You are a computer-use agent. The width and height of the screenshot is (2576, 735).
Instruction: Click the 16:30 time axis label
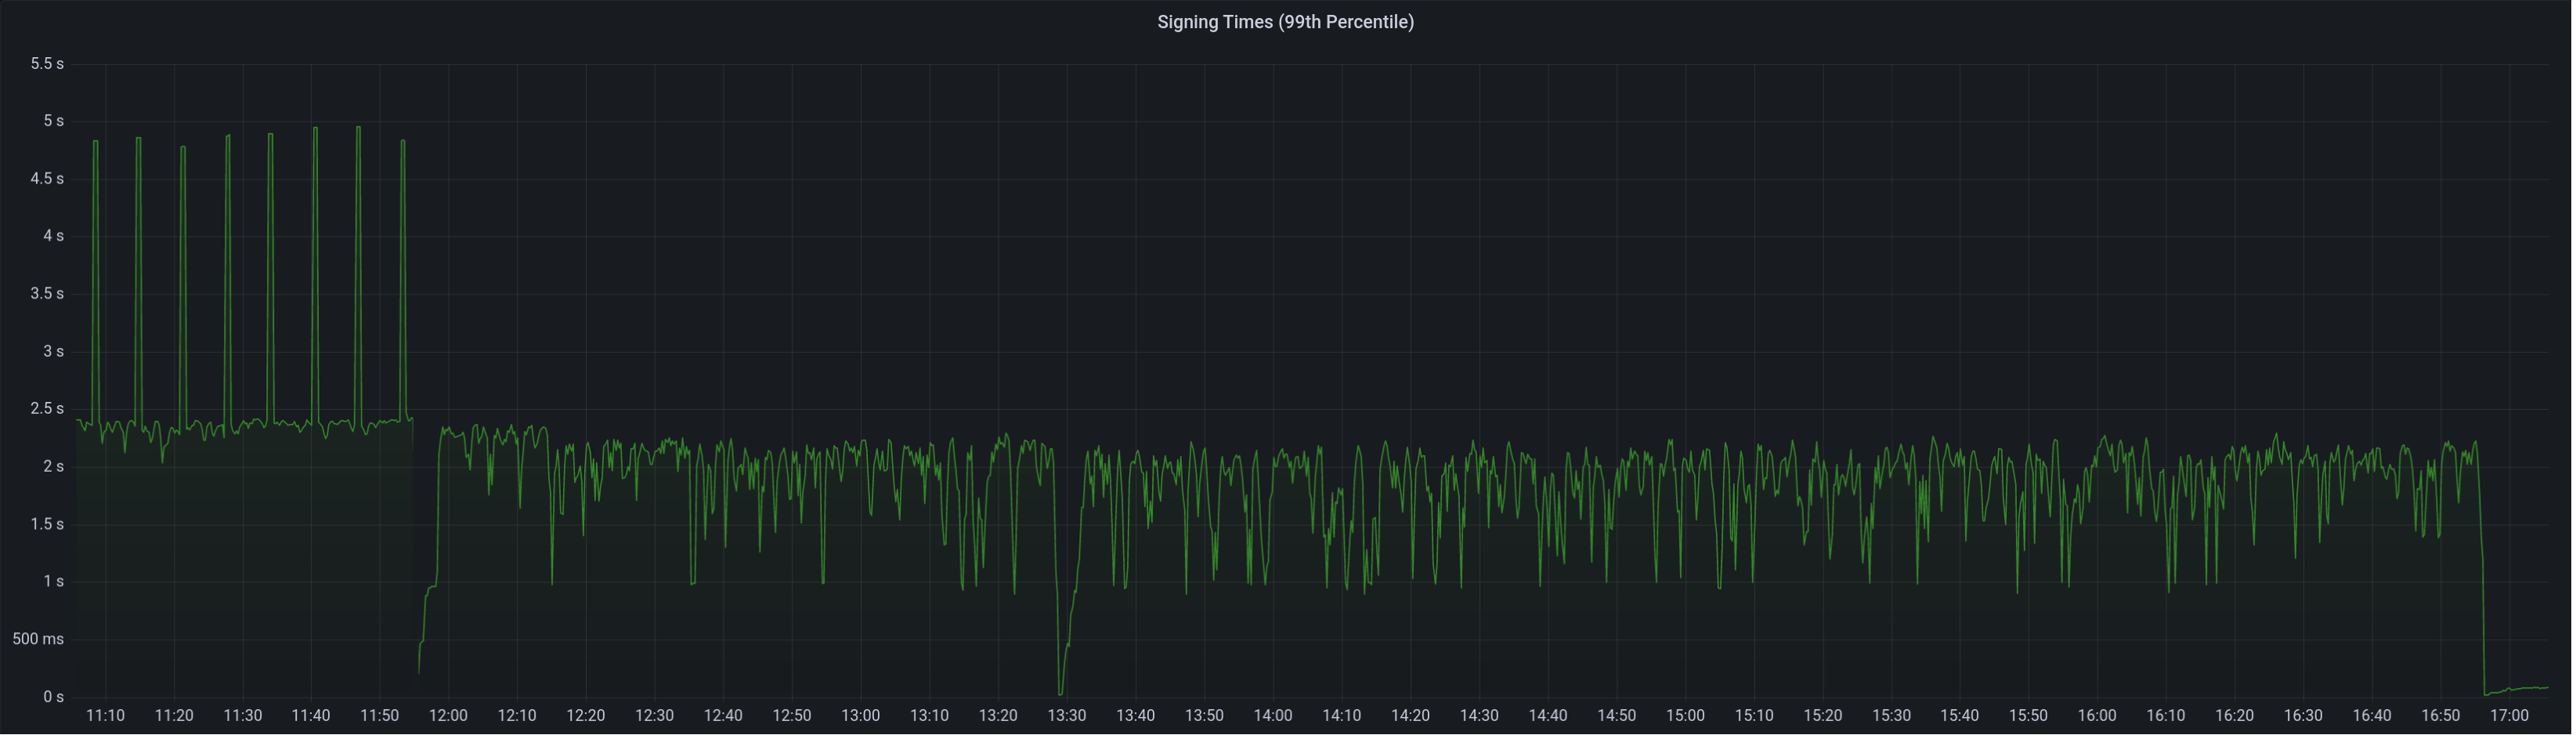[2303, 716]
